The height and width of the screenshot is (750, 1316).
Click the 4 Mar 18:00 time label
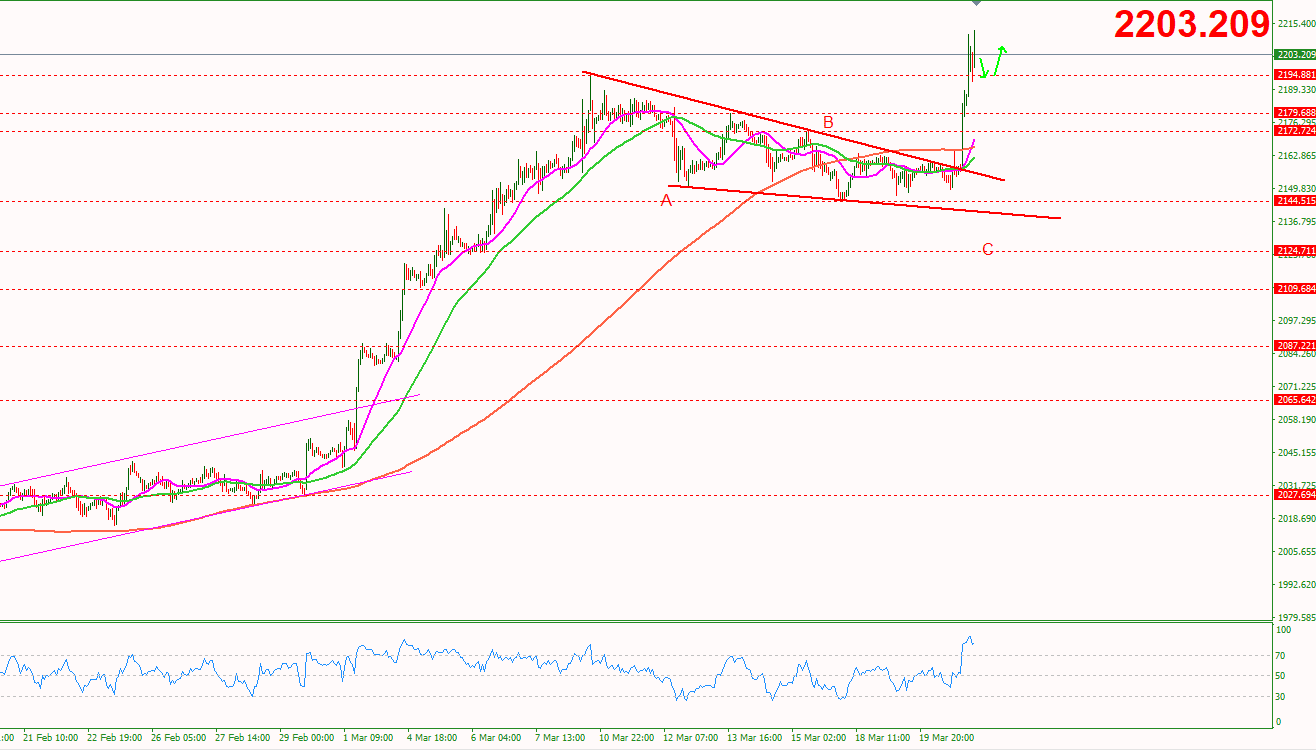[432, 738]
